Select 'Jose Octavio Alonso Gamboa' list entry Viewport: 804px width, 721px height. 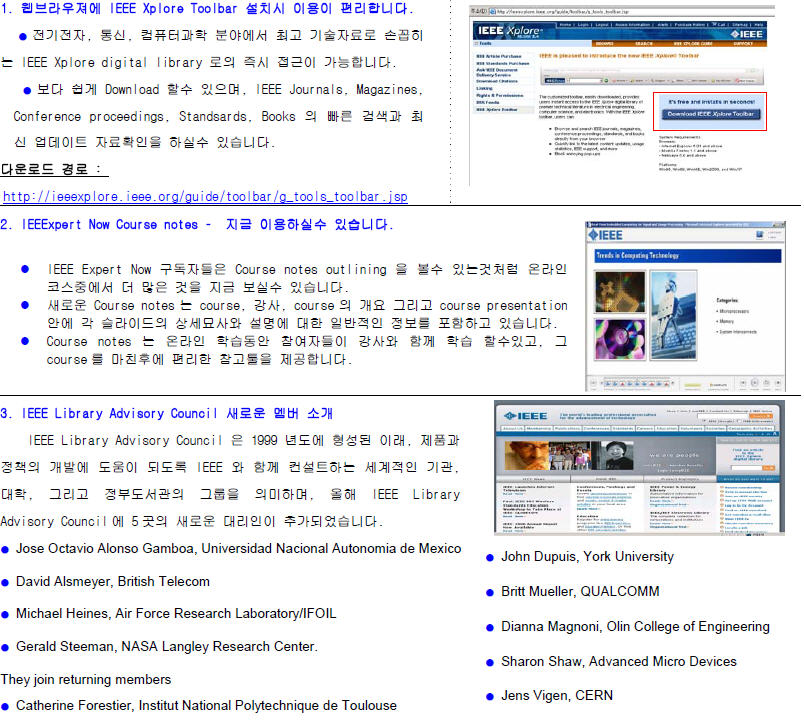pos(238,549)
